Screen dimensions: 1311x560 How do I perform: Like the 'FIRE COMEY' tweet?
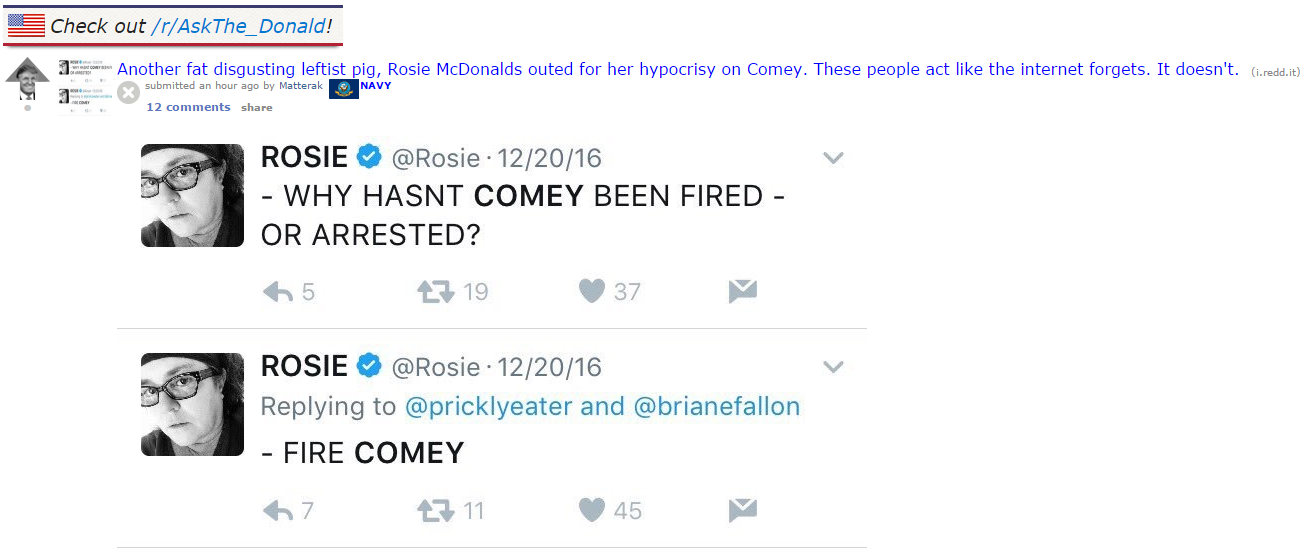[592, 510]
